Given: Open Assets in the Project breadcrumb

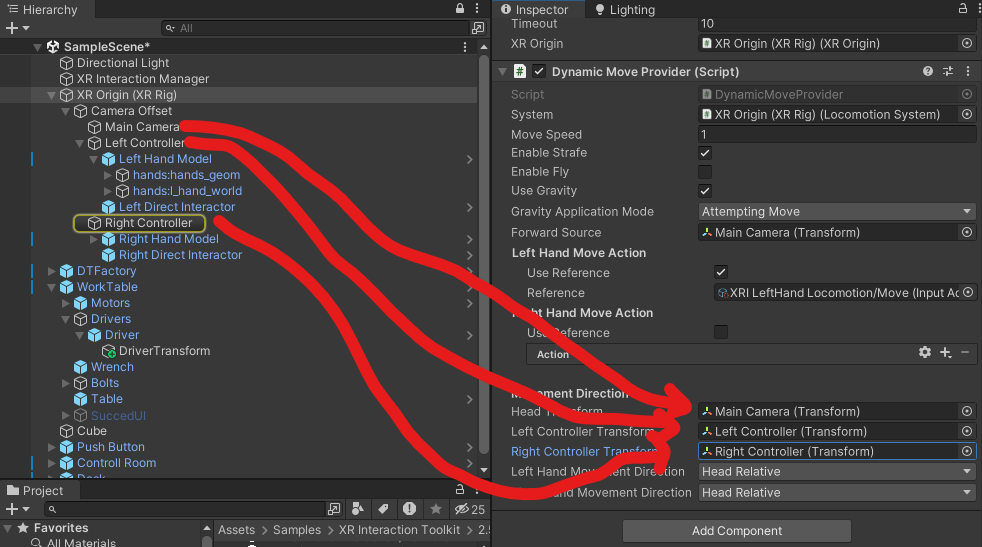Looking at the screenshot, I should pyautogui.click(x=236, y=530).
